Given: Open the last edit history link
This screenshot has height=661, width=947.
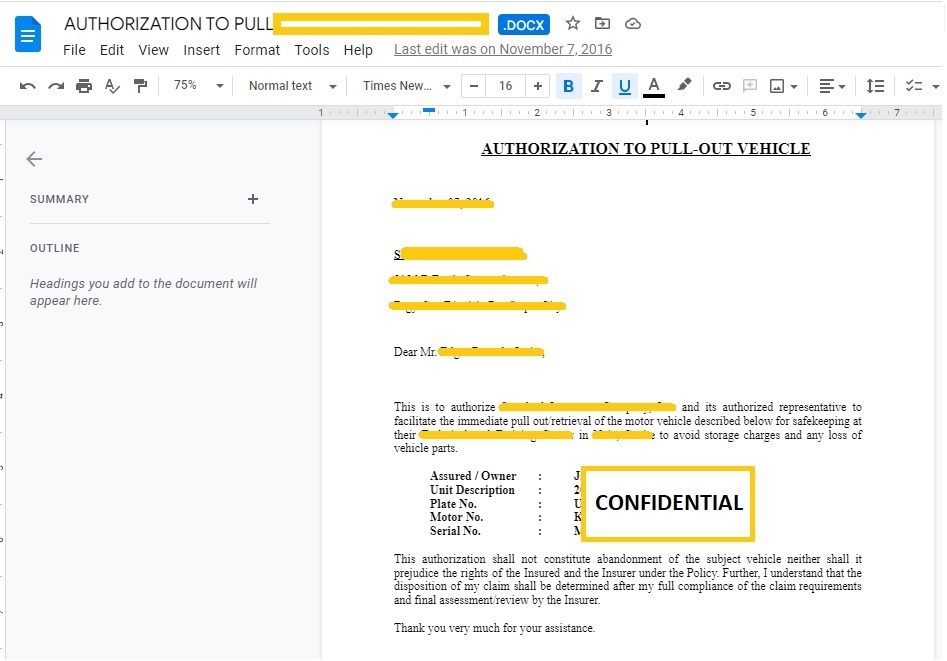Looking at the screenshot, I should click(502, 50).
